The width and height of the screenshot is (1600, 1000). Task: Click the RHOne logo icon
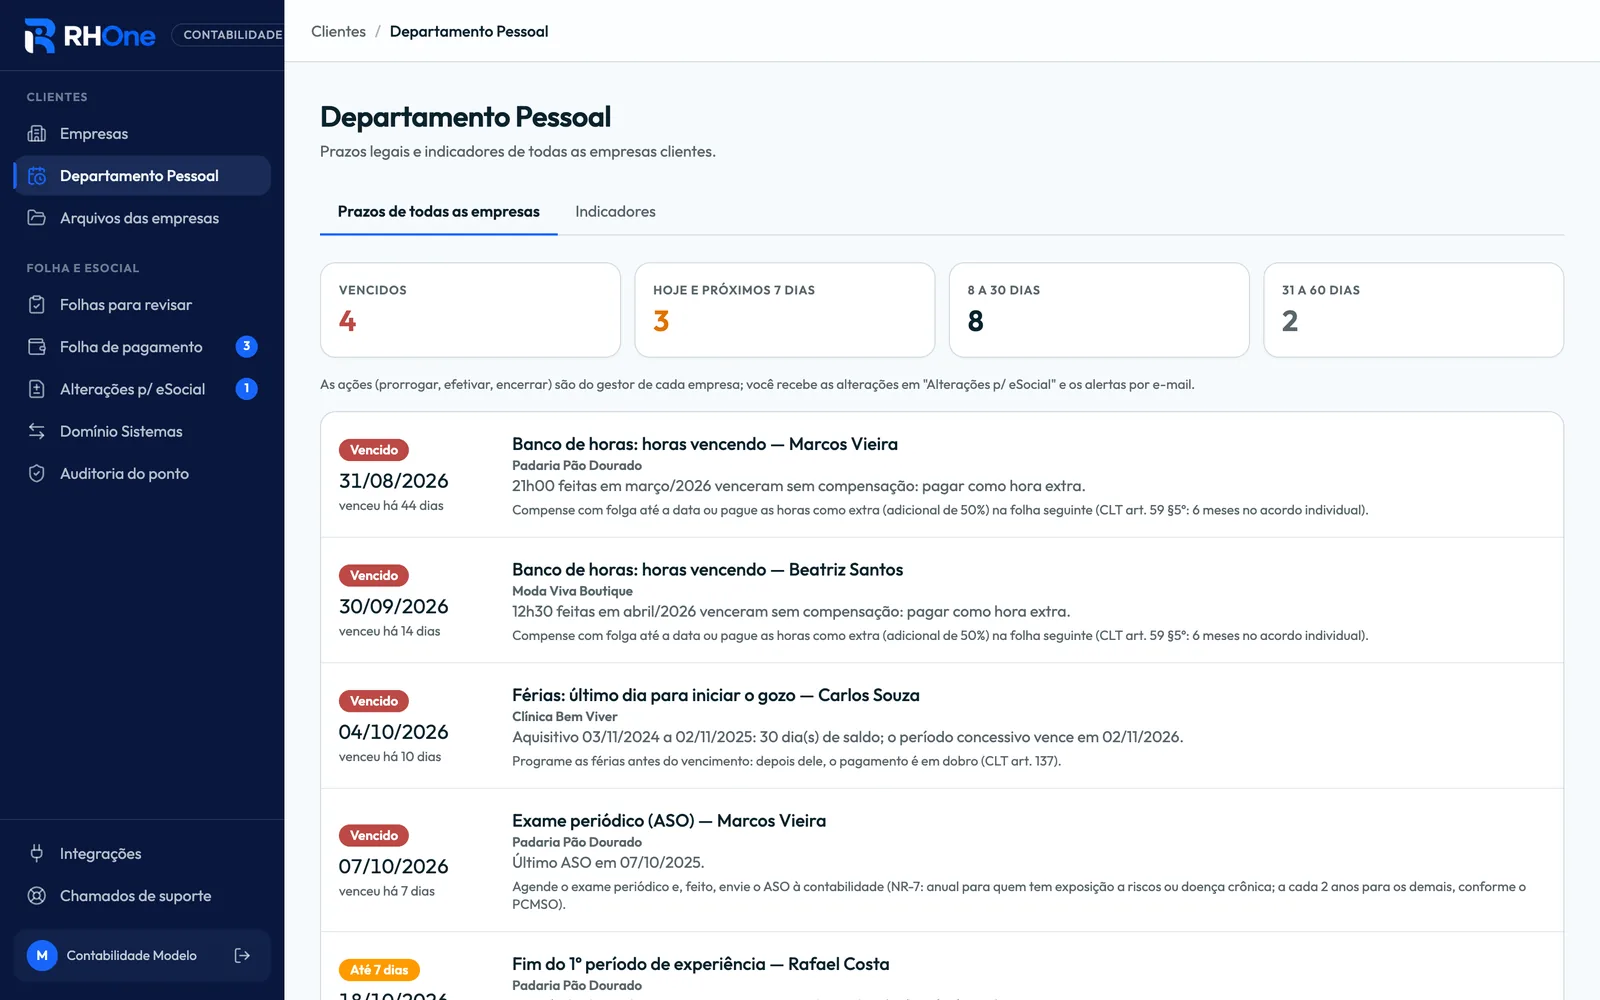40,35
